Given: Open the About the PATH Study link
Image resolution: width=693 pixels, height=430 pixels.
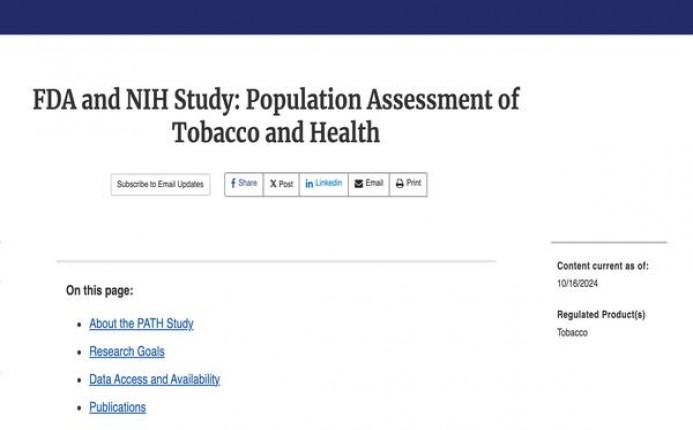Looking at the screenshot, I should click(x=141, y=324).
